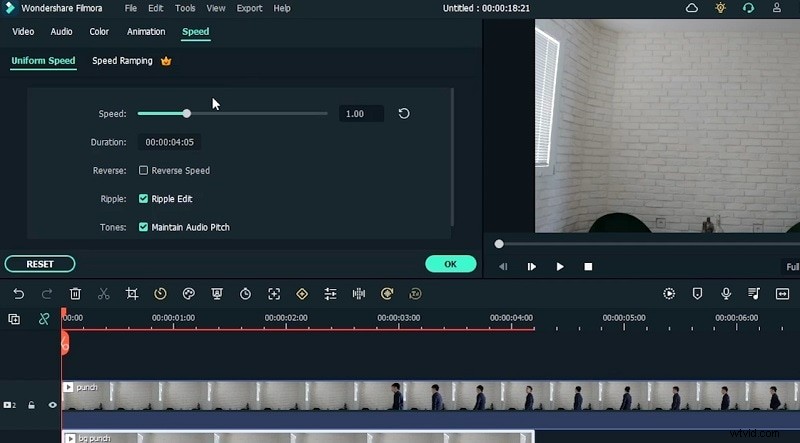The image size is (800, 443).
Task: Click the motion tracking target icon
Action: [x=274, y=293]
